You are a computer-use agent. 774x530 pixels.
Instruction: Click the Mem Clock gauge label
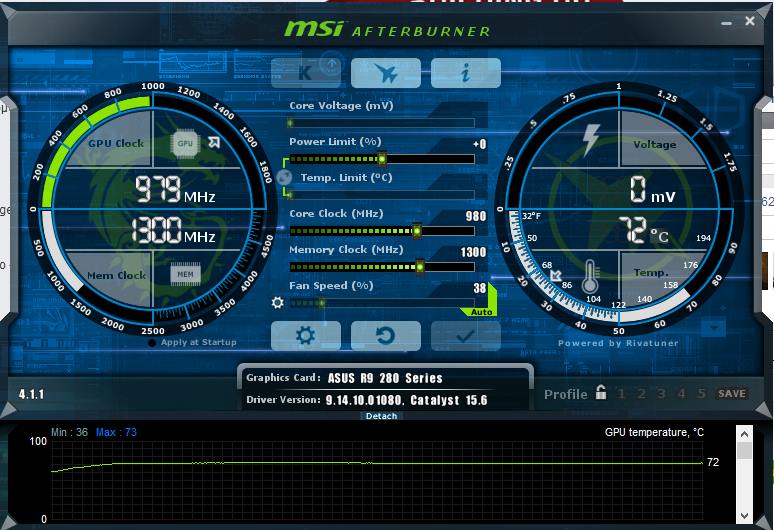[x=116, y=275]
